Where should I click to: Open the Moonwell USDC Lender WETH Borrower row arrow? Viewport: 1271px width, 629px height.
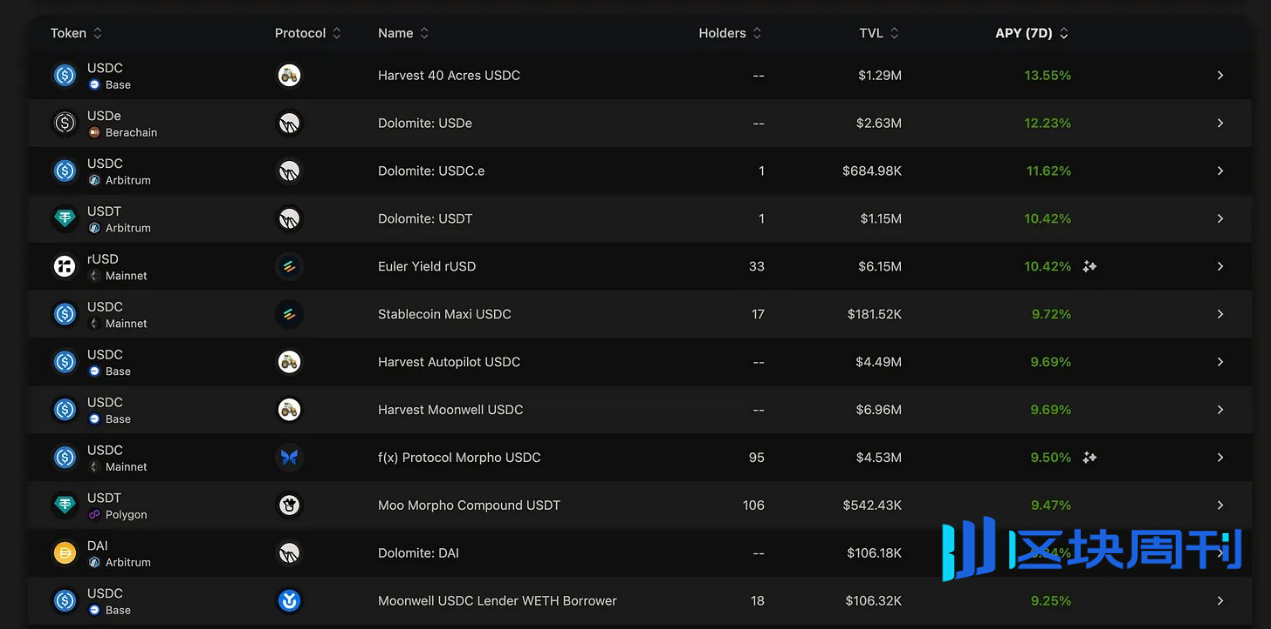point(1220,601)
